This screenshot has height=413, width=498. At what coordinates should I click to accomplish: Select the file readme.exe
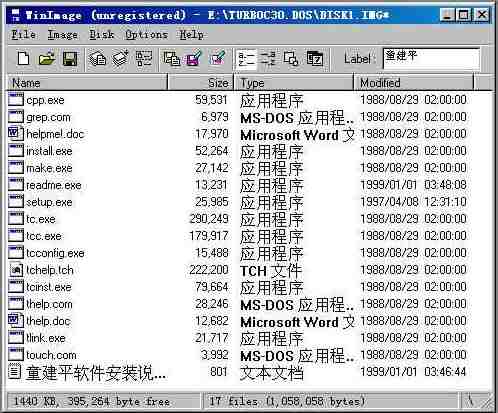point(54,185)
